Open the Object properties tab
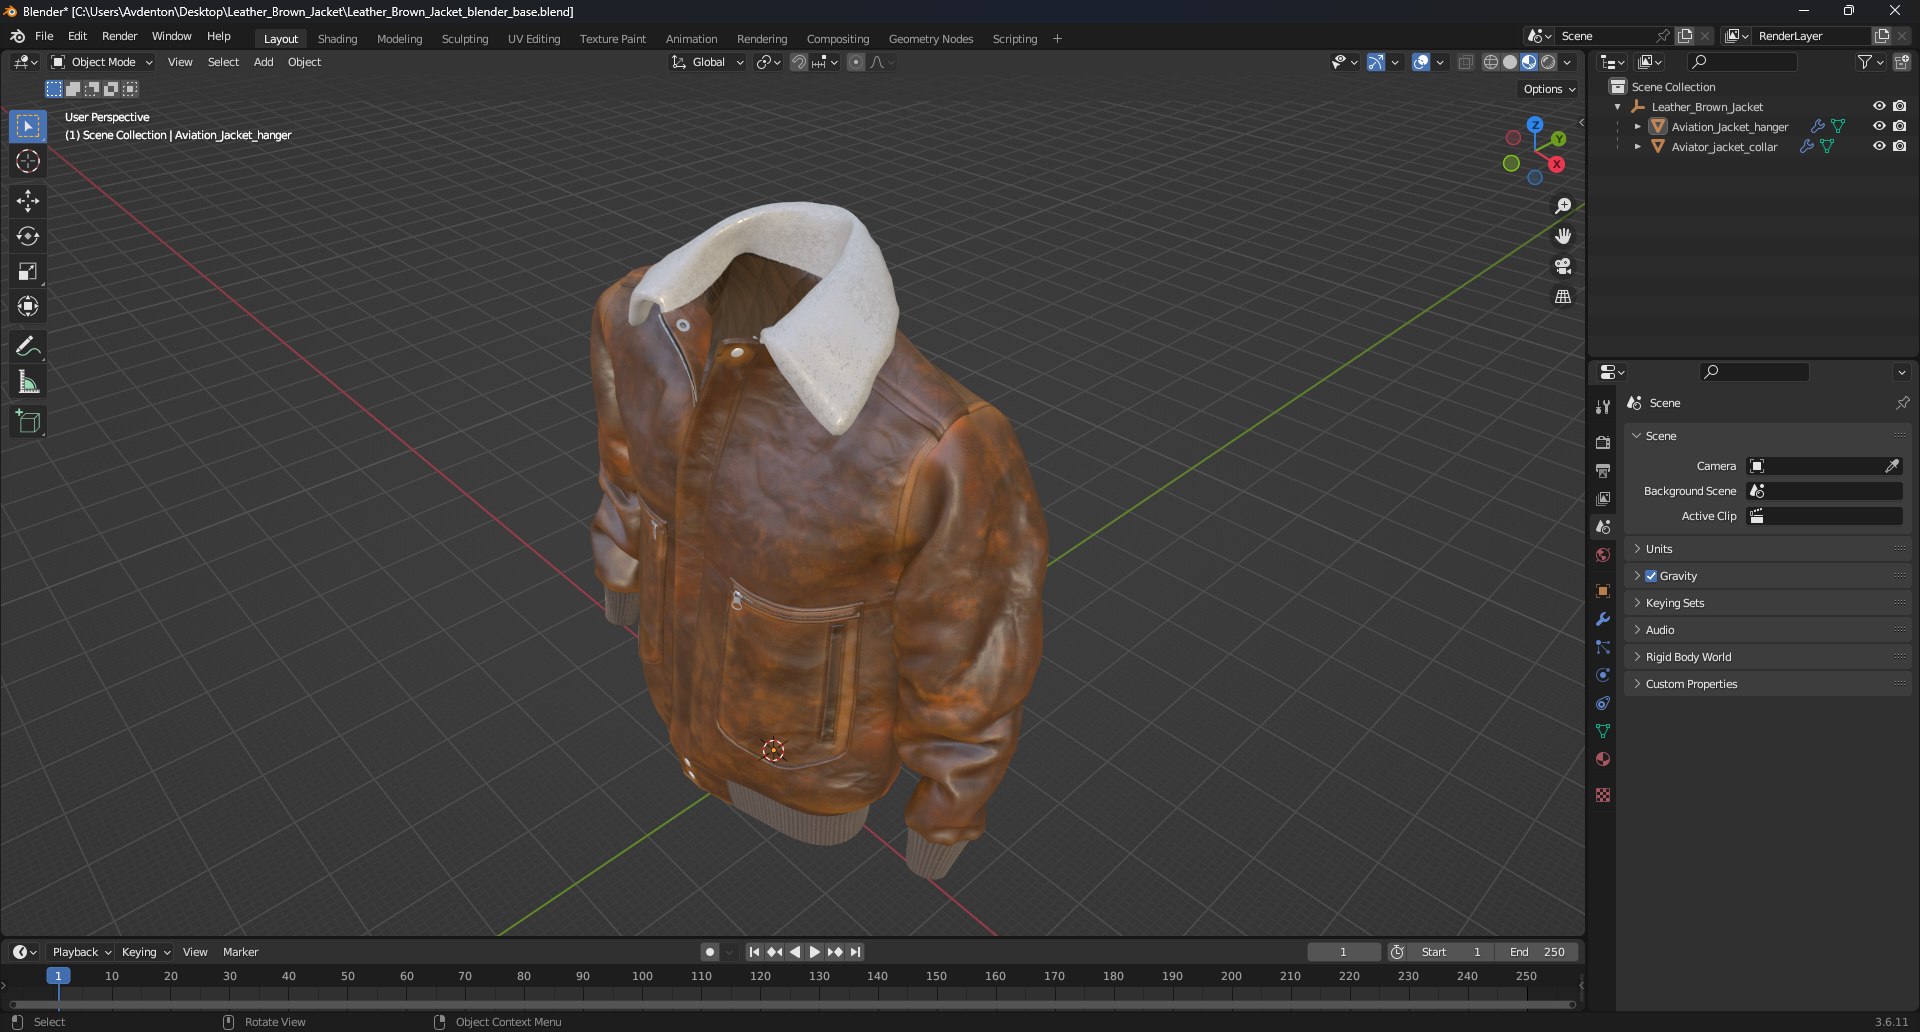The height and width of the screenshot is (1032, 1920). point(1603,591)
